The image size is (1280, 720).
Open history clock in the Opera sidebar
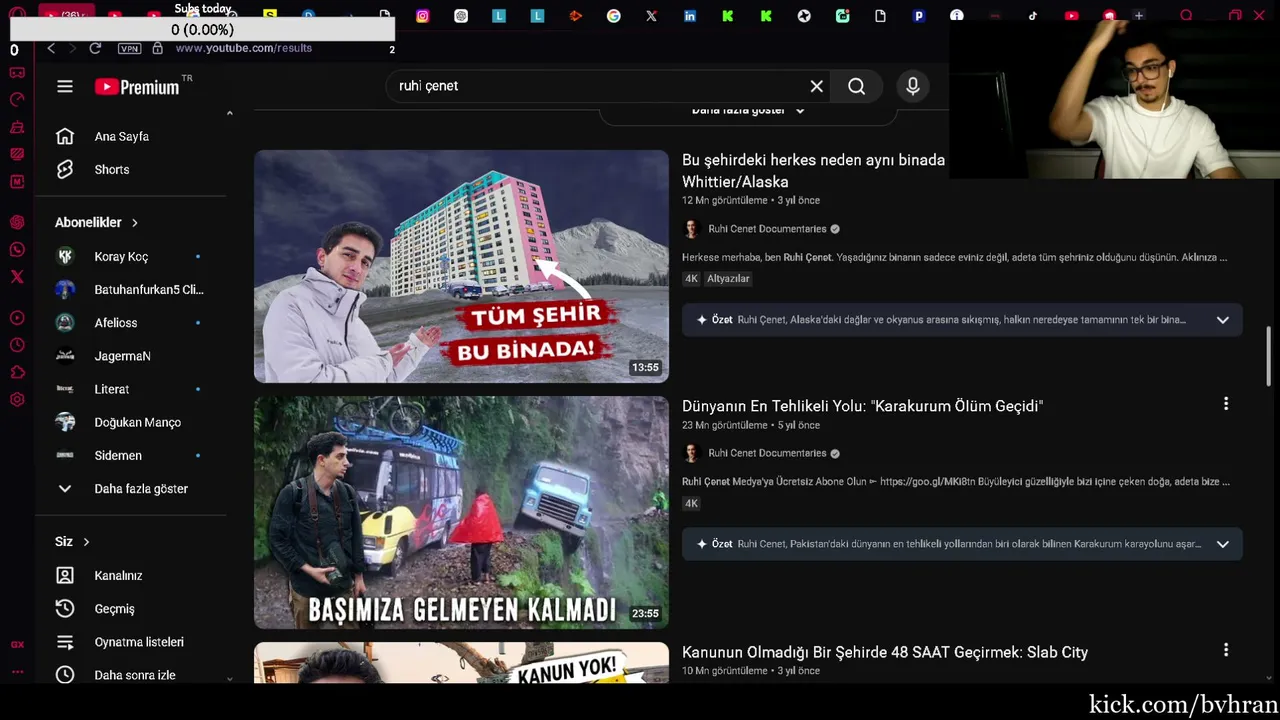(x=17, y=345)
